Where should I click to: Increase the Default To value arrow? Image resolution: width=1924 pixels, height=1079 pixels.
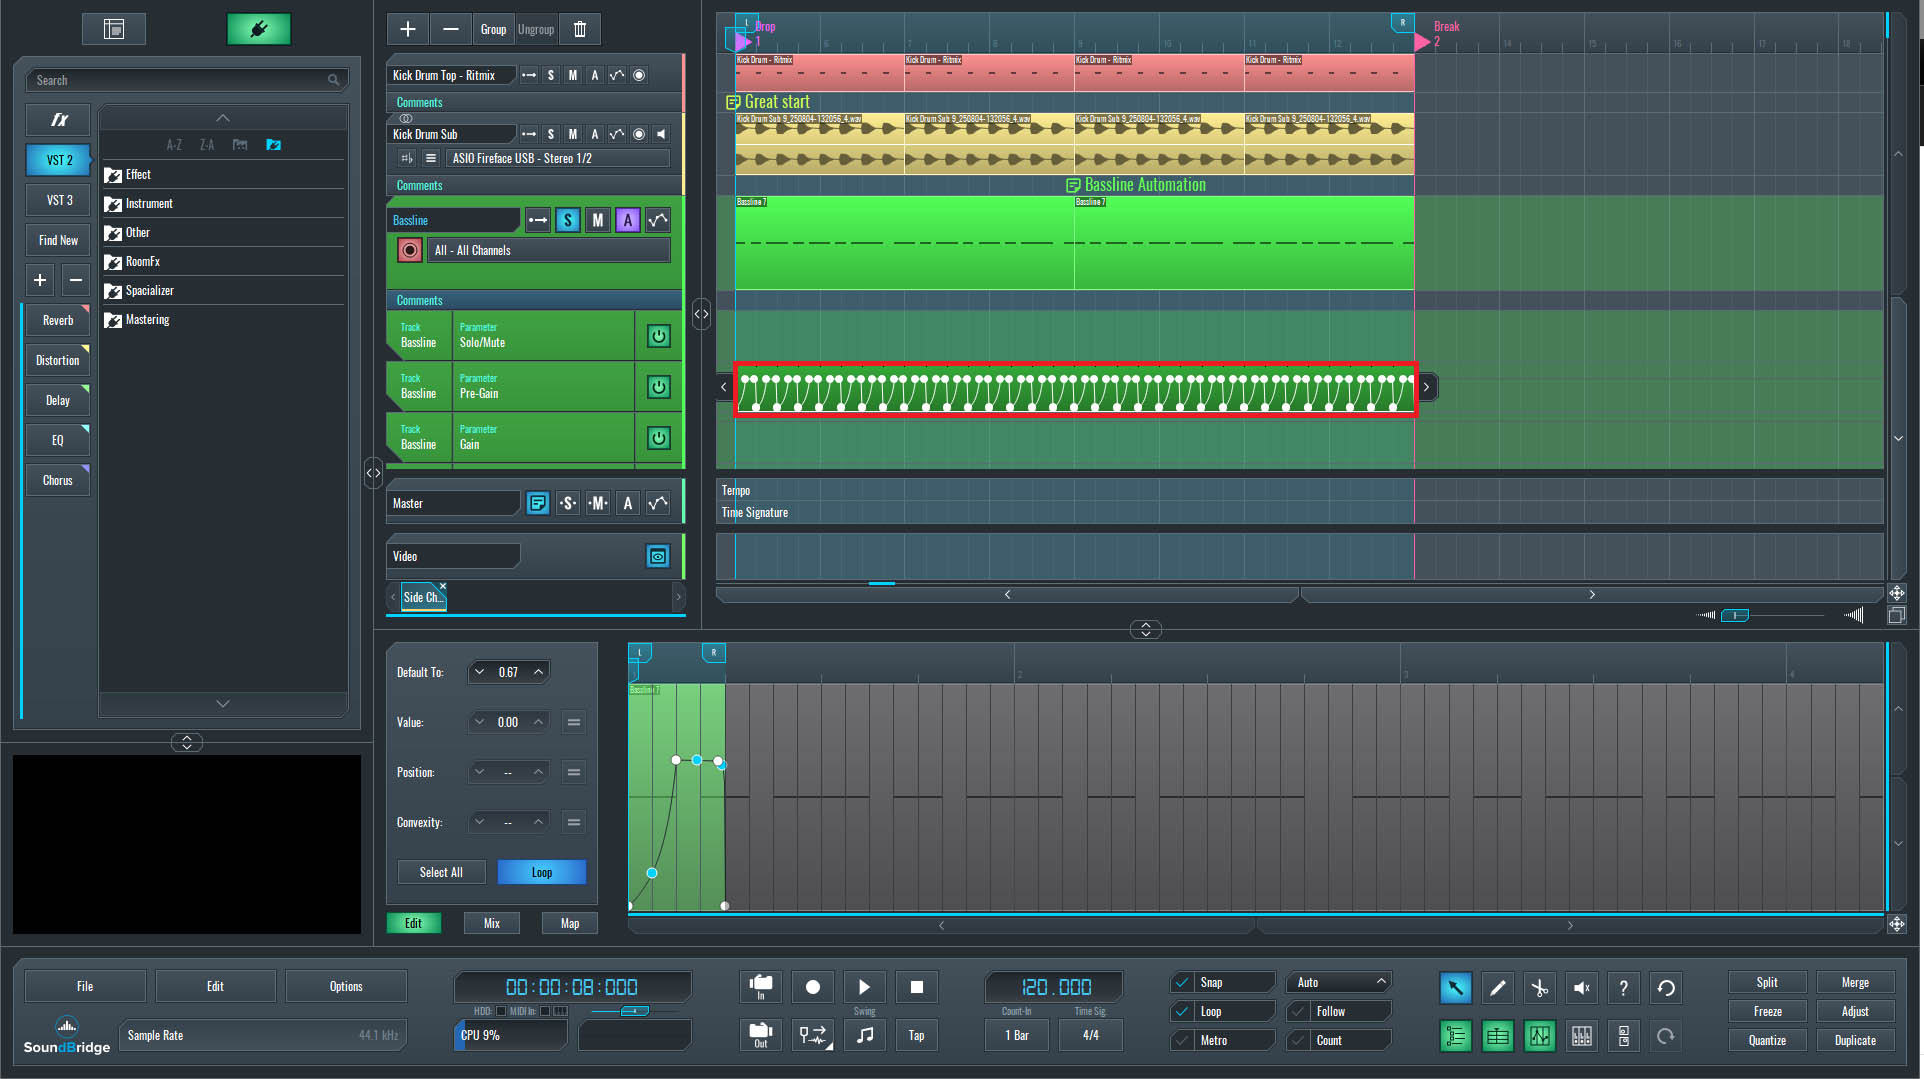tap(539, 672)
